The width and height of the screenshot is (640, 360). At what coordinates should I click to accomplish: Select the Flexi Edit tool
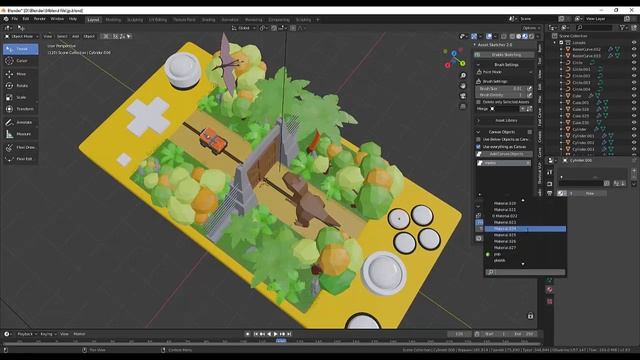tap(20, 159)
